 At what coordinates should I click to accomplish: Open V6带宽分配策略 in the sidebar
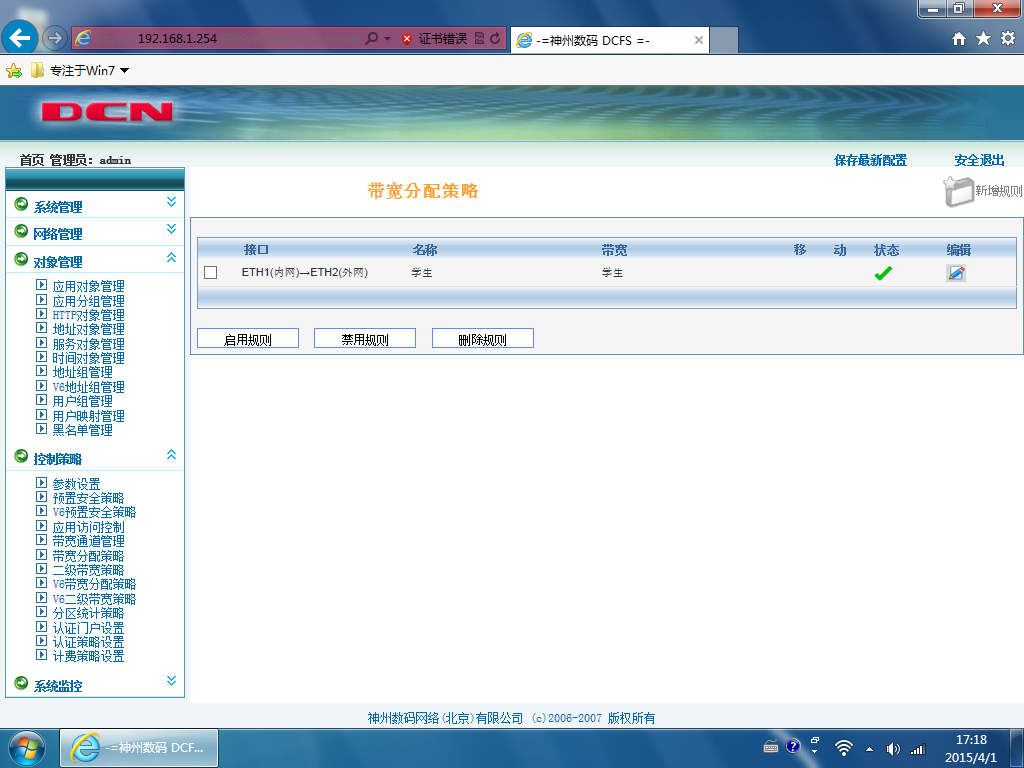(x=94, y=584)
